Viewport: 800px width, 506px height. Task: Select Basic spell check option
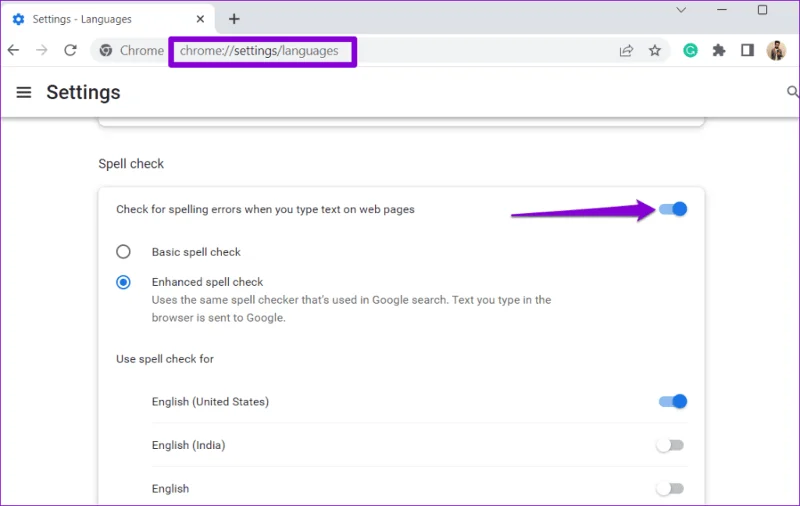[123, 251]
